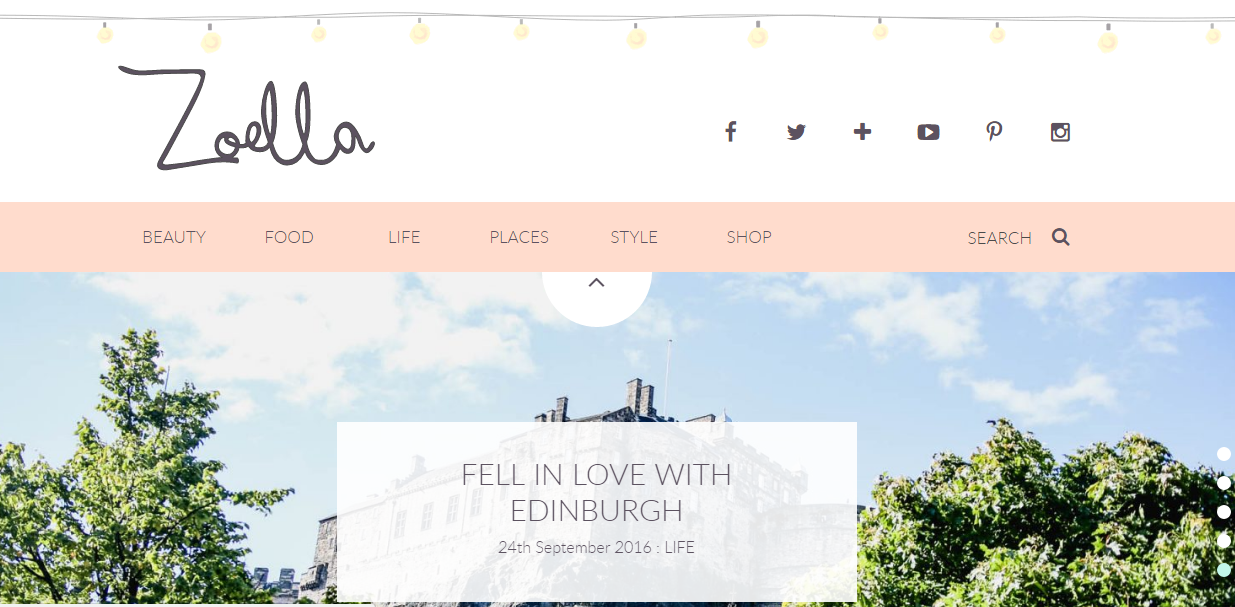
Task: Select the highlighted mint slideshow dot
Action: point(1224,570)
